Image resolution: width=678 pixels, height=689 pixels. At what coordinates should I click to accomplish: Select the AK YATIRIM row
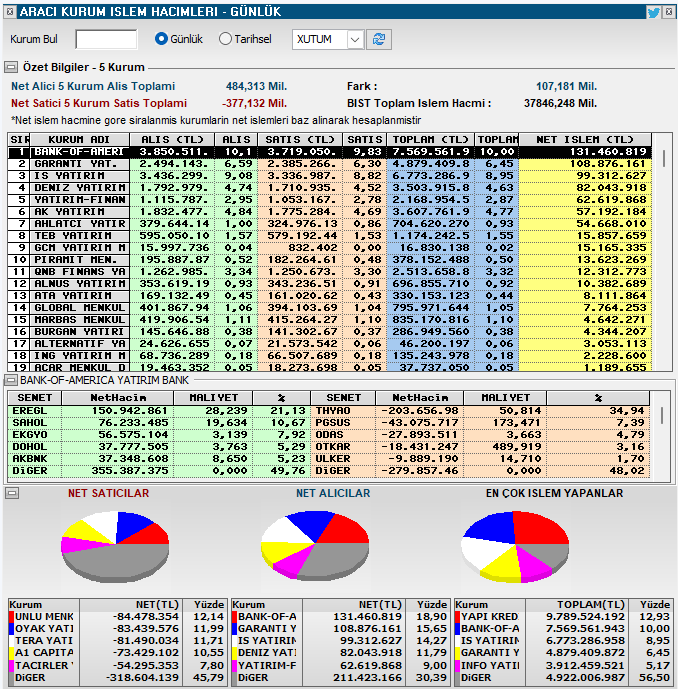330,212
